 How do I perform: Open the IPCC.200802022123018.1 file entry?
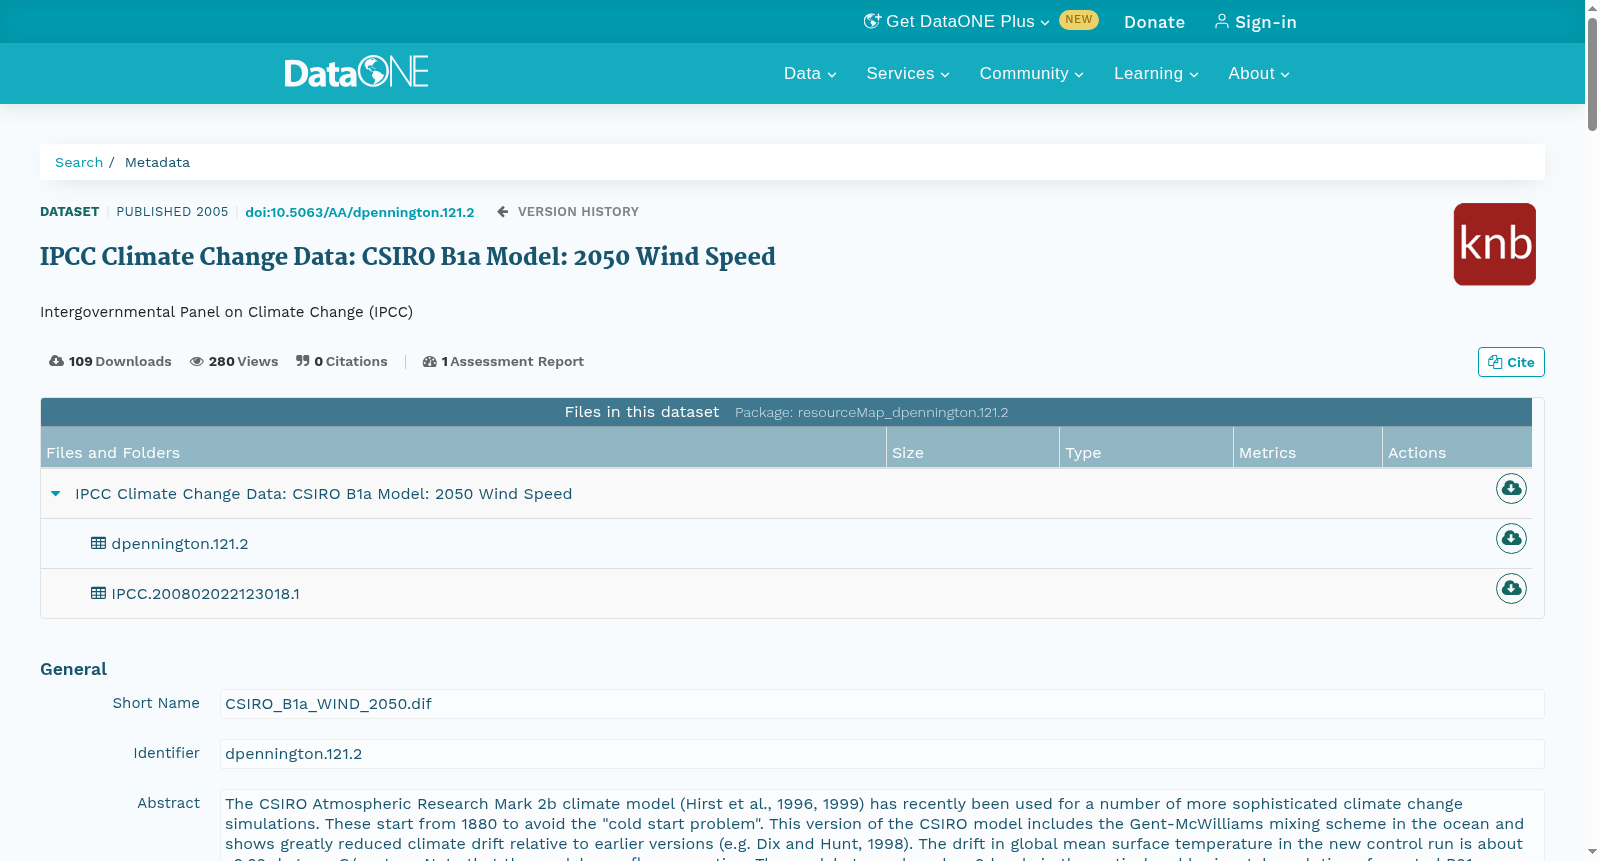click(x=205, y=594)
